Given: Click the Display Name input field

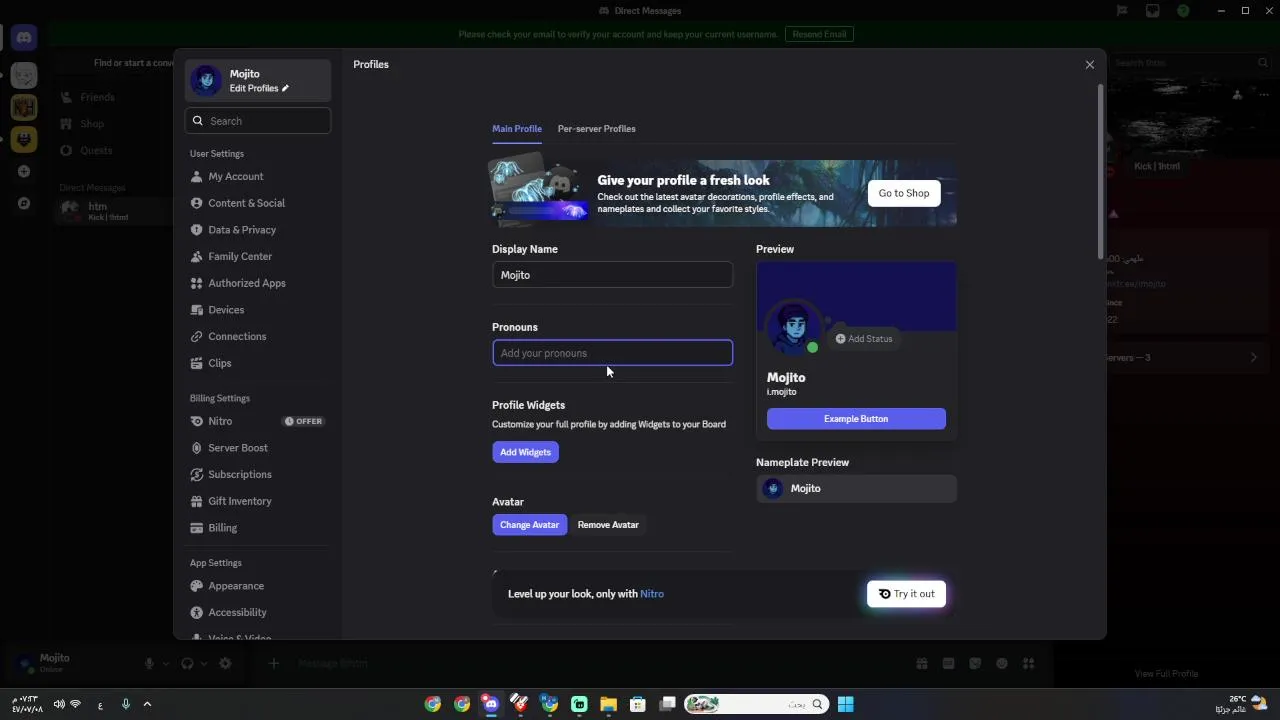Looking at the screenshot, I should coord(612,275).
